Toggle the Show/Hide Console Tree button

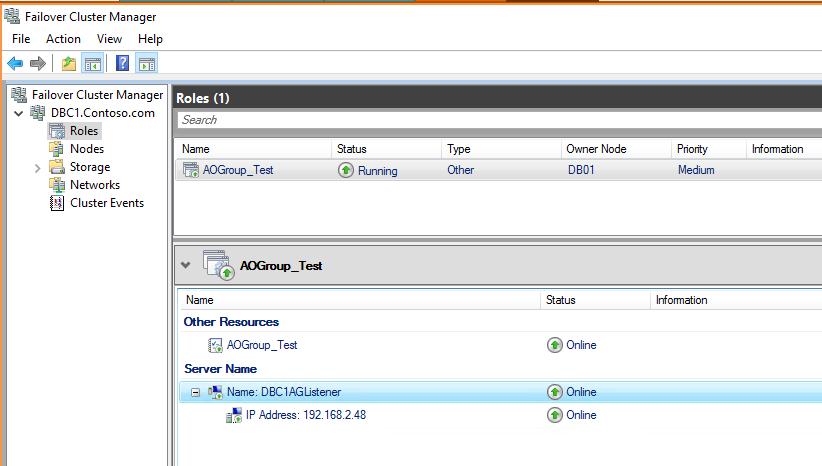[92, 64]
